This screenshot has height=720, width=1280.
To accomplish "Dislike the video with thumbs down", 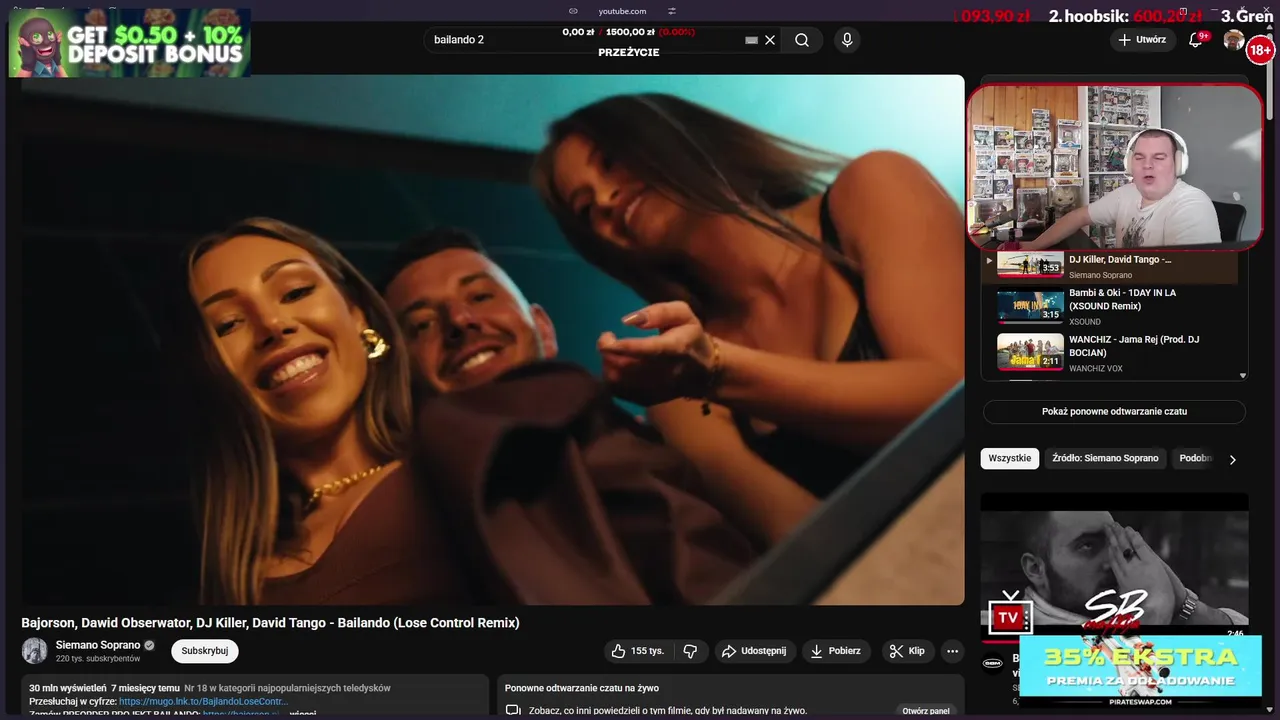I will tap(690, 651).
